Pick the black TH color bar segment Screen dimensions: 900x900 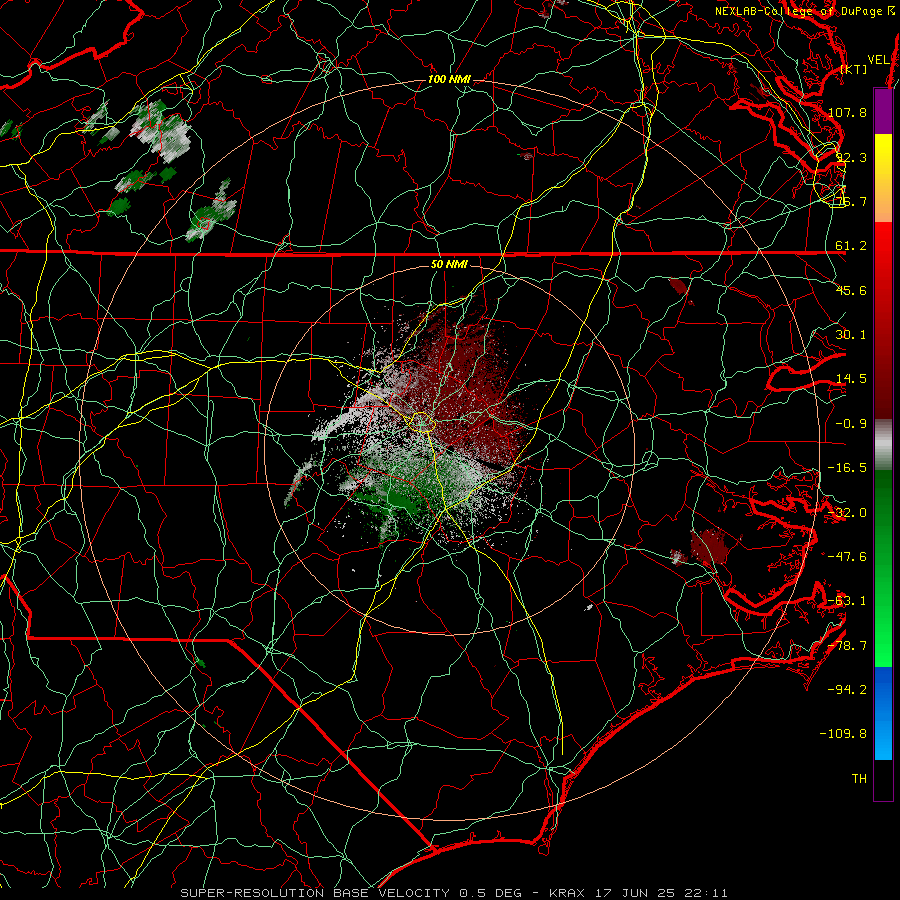point(883,779)
